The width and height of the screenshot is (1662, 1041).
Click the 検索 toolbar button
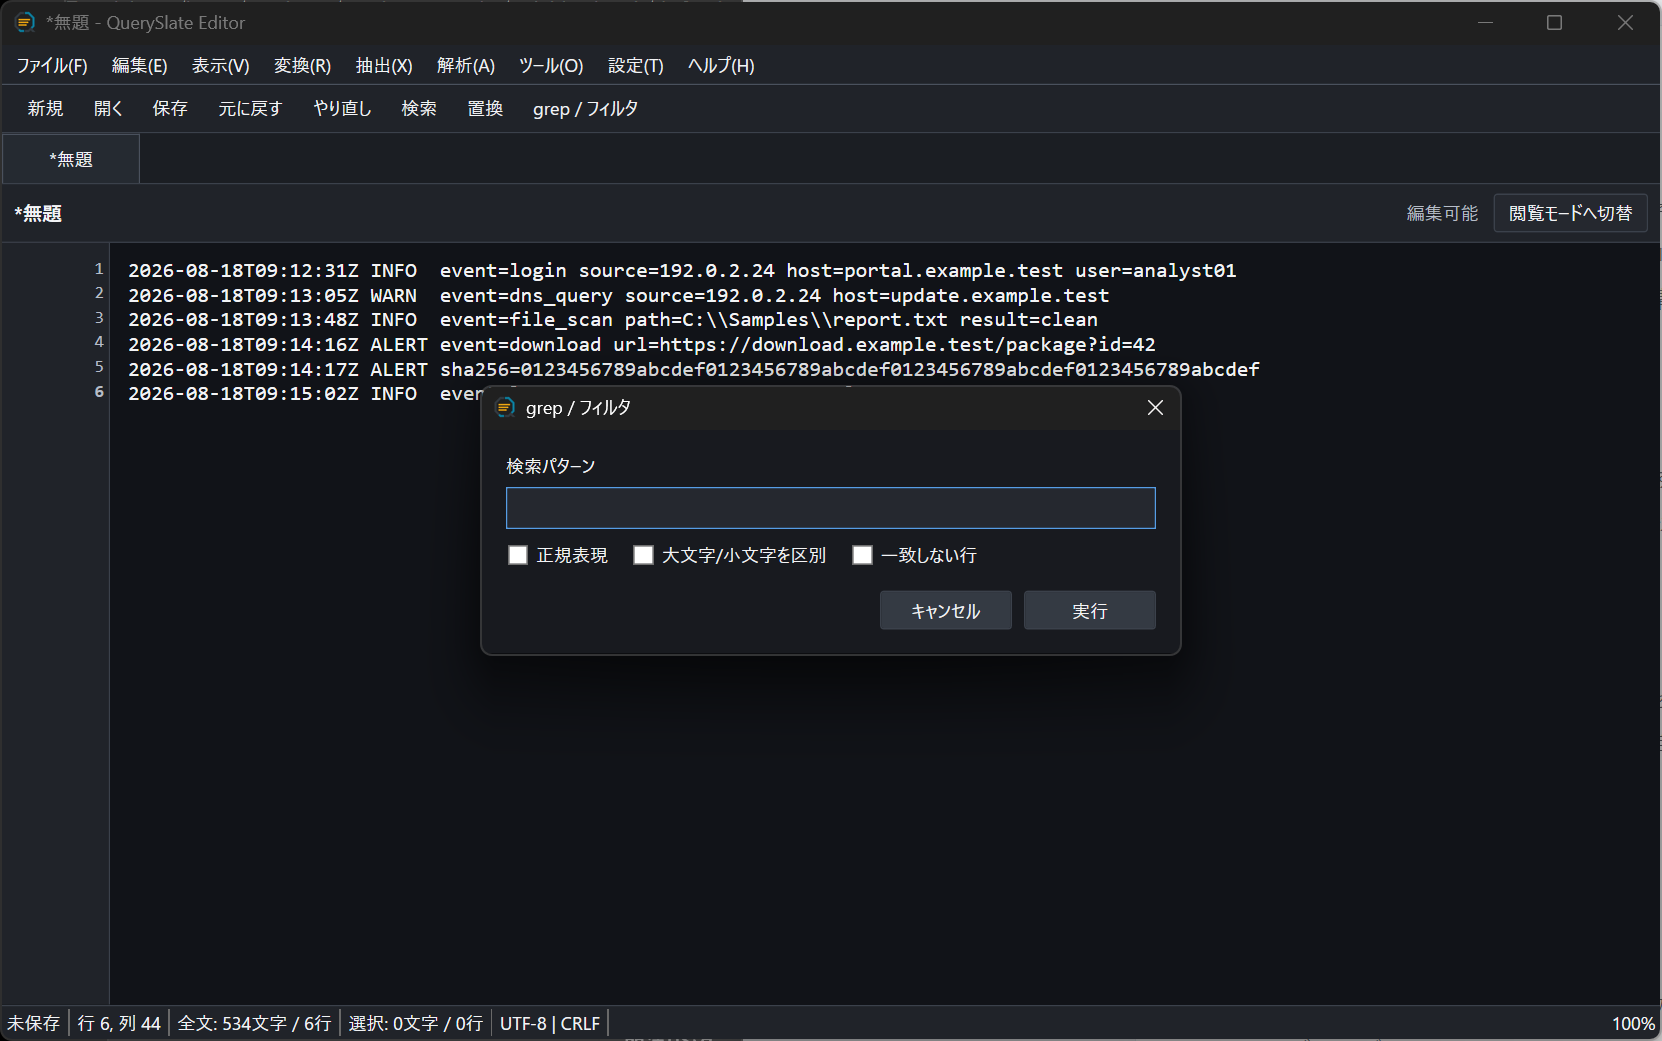pyautogui.click(x=419, y=109)
